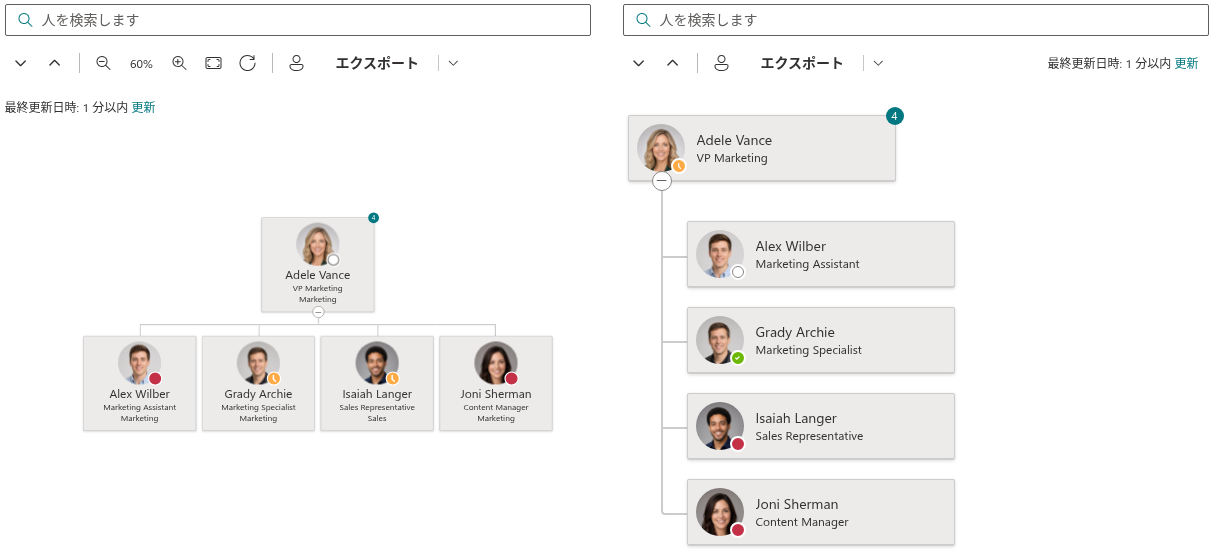This screenshot has width=1220, height=560.
Task: Click VP Marketing title in right chart
Action: (732, 158)
